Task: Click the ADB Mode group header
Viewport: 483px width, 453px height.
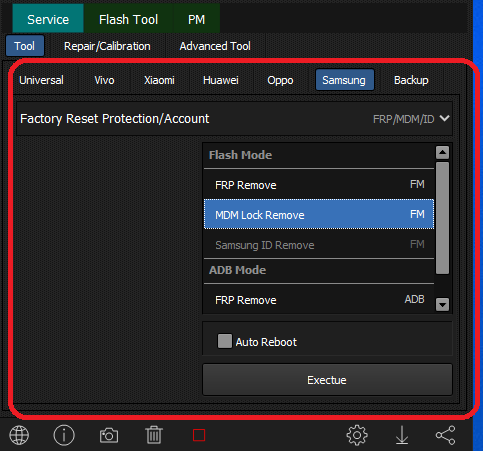Action: click(x=319, y=270)
